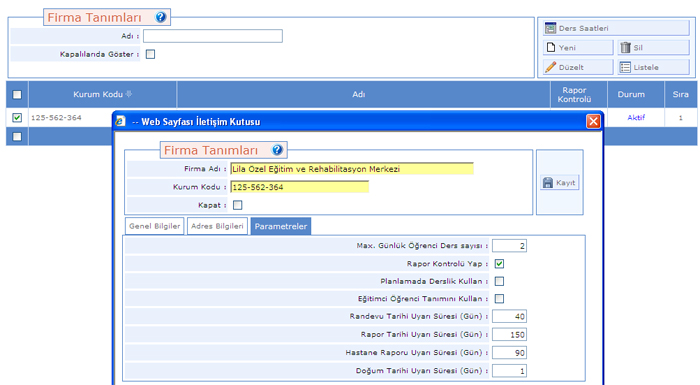Open help icon in dialog Firma Tanımları header
The height and width of the screenshot is (385, 700).
click(277, 150)
